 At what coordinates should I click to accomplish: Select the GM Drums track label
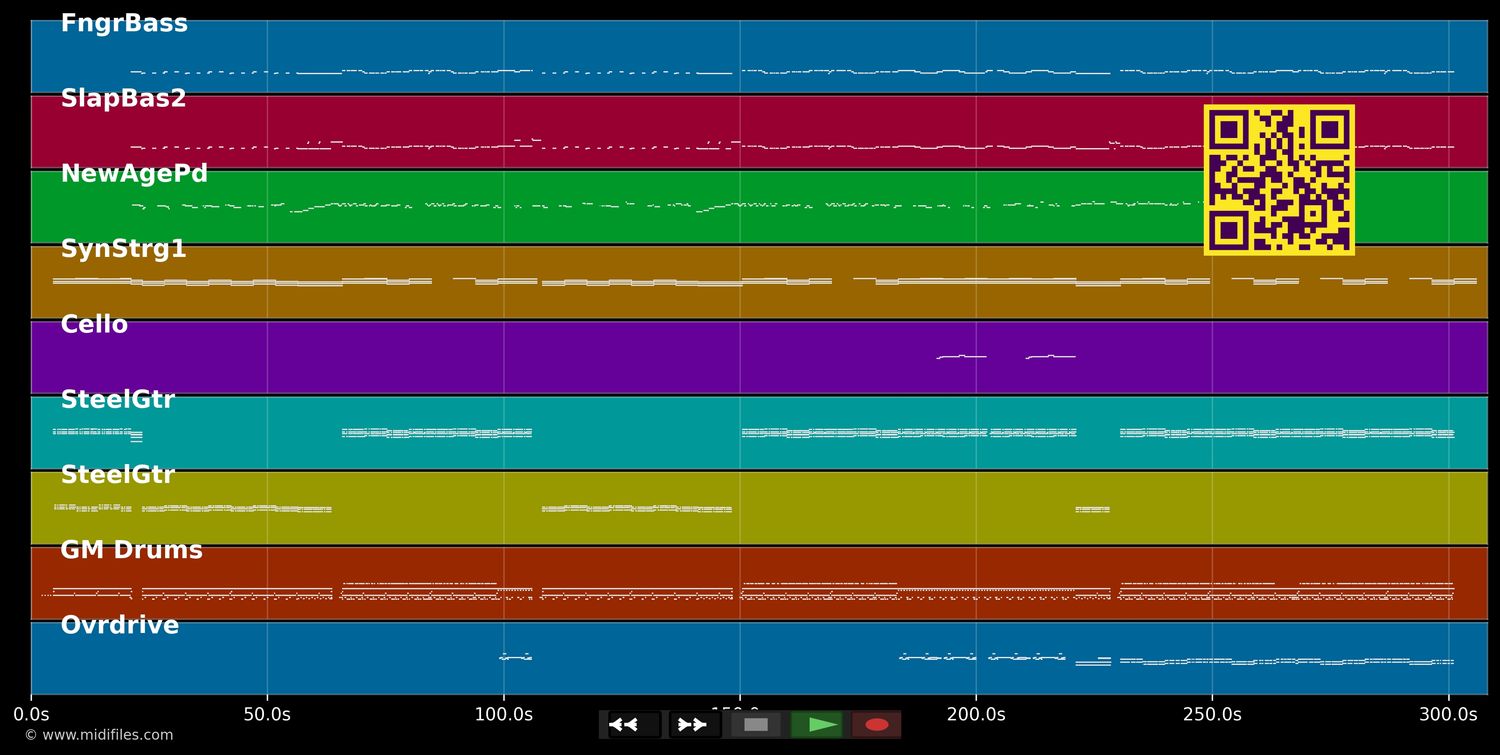[131, 550]
